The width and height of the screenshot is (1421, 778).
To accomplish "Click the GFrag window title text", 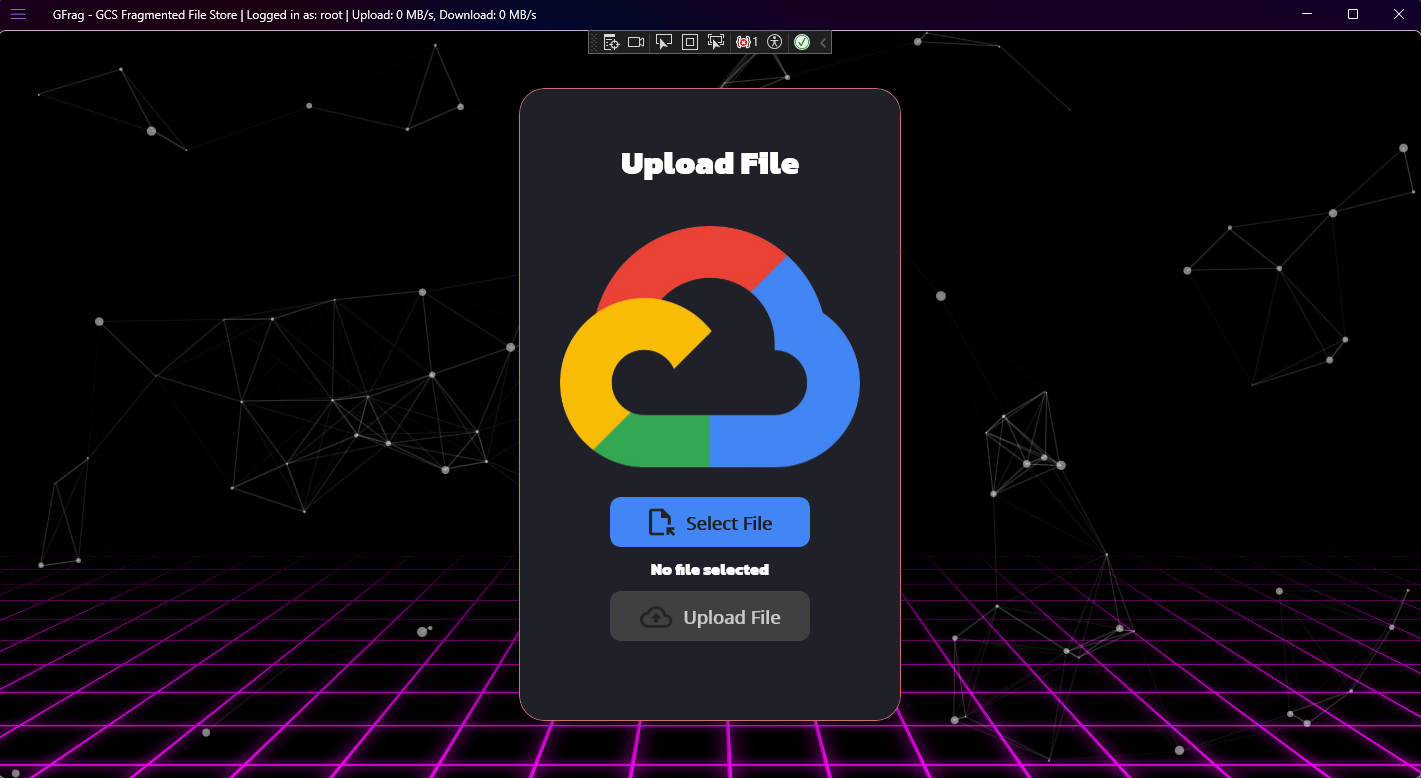I will (x=295, y=14).
